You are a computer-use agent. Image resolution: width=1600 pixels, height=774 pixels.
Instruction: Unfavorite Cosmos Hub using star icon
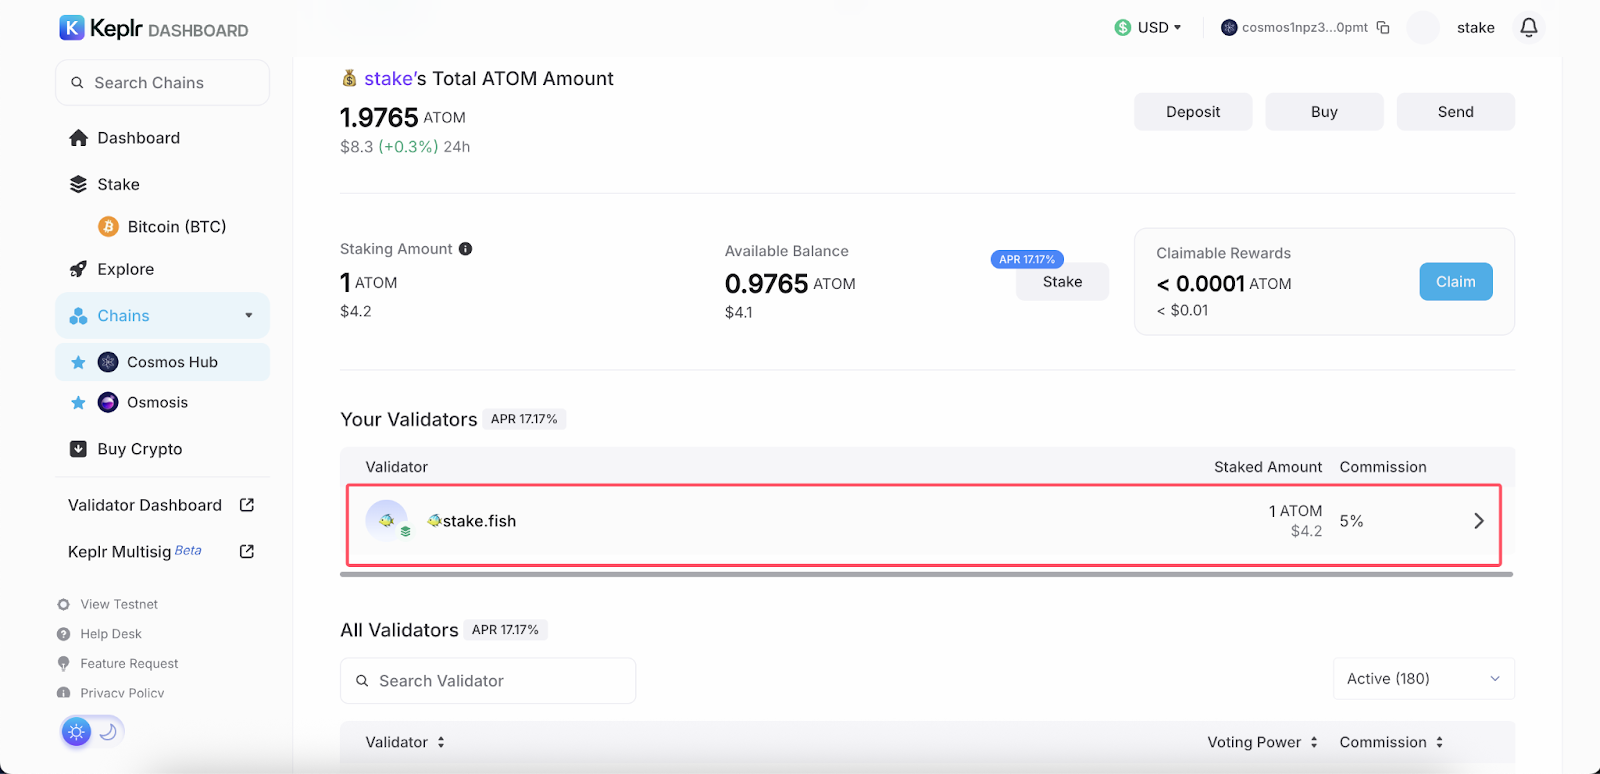[x=78, y=362]
